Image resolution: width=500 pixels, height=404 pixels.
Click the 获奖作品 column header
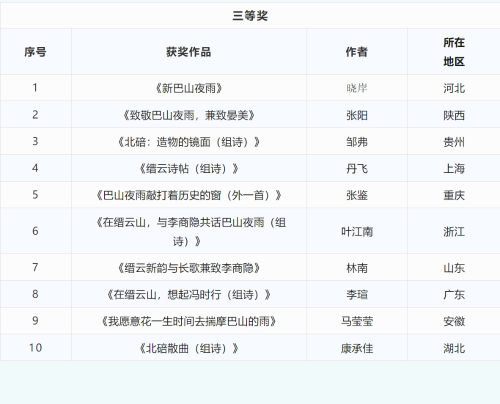pos(189,52)
